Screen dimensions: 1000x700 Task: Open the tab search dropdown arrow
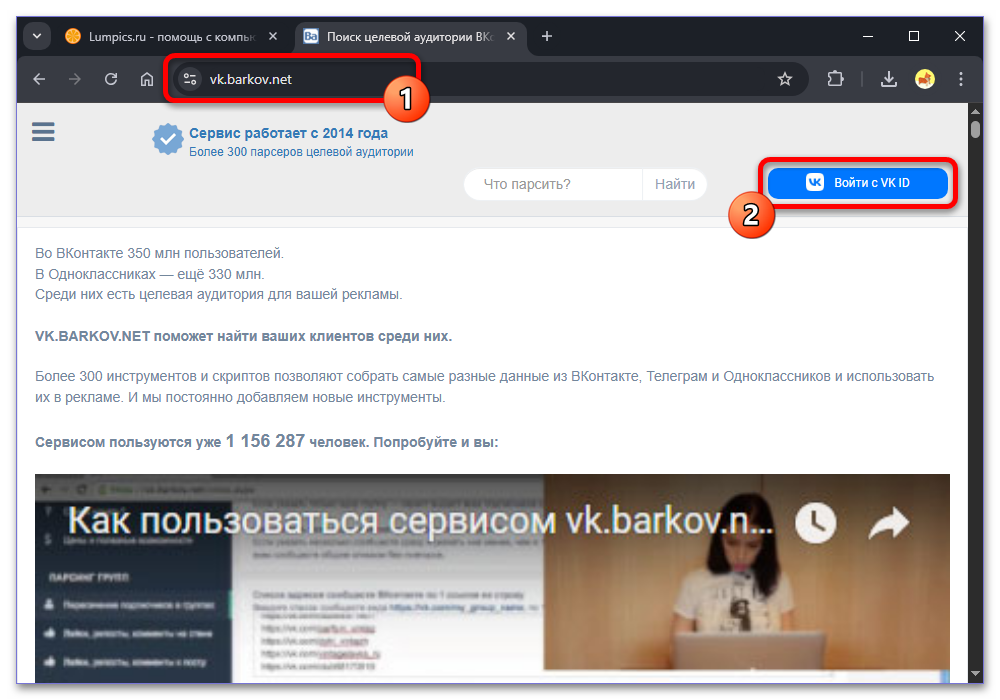click(37, 36)
